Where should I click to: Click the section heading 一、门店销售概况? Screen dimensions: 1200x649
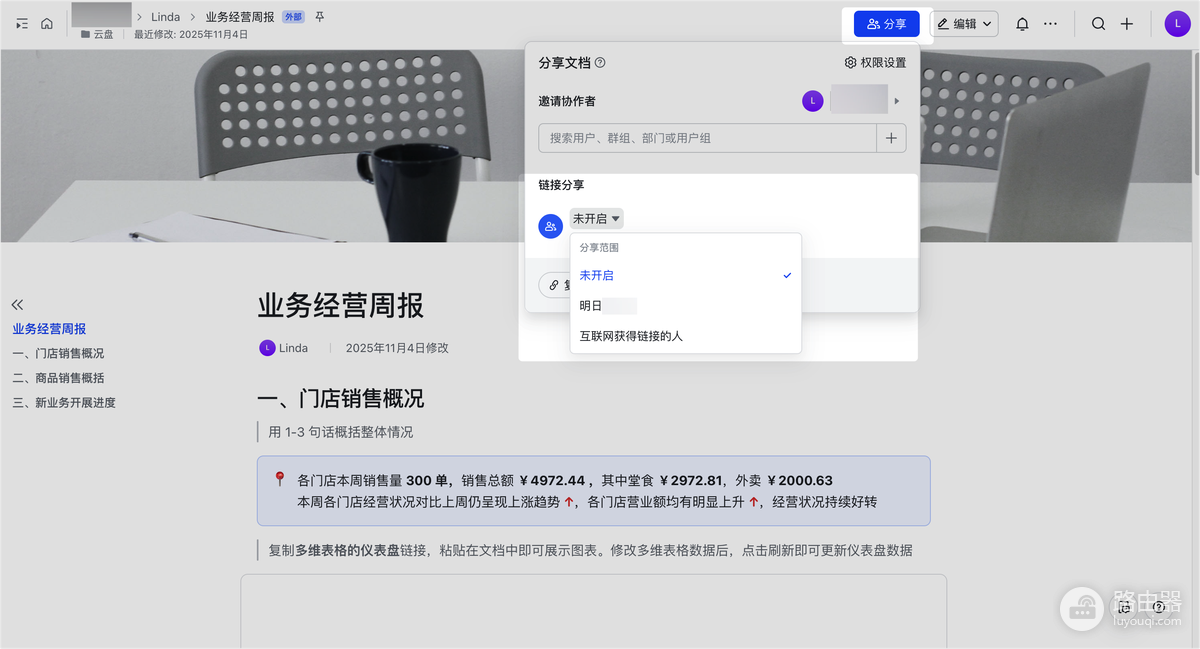click(341, 399)
